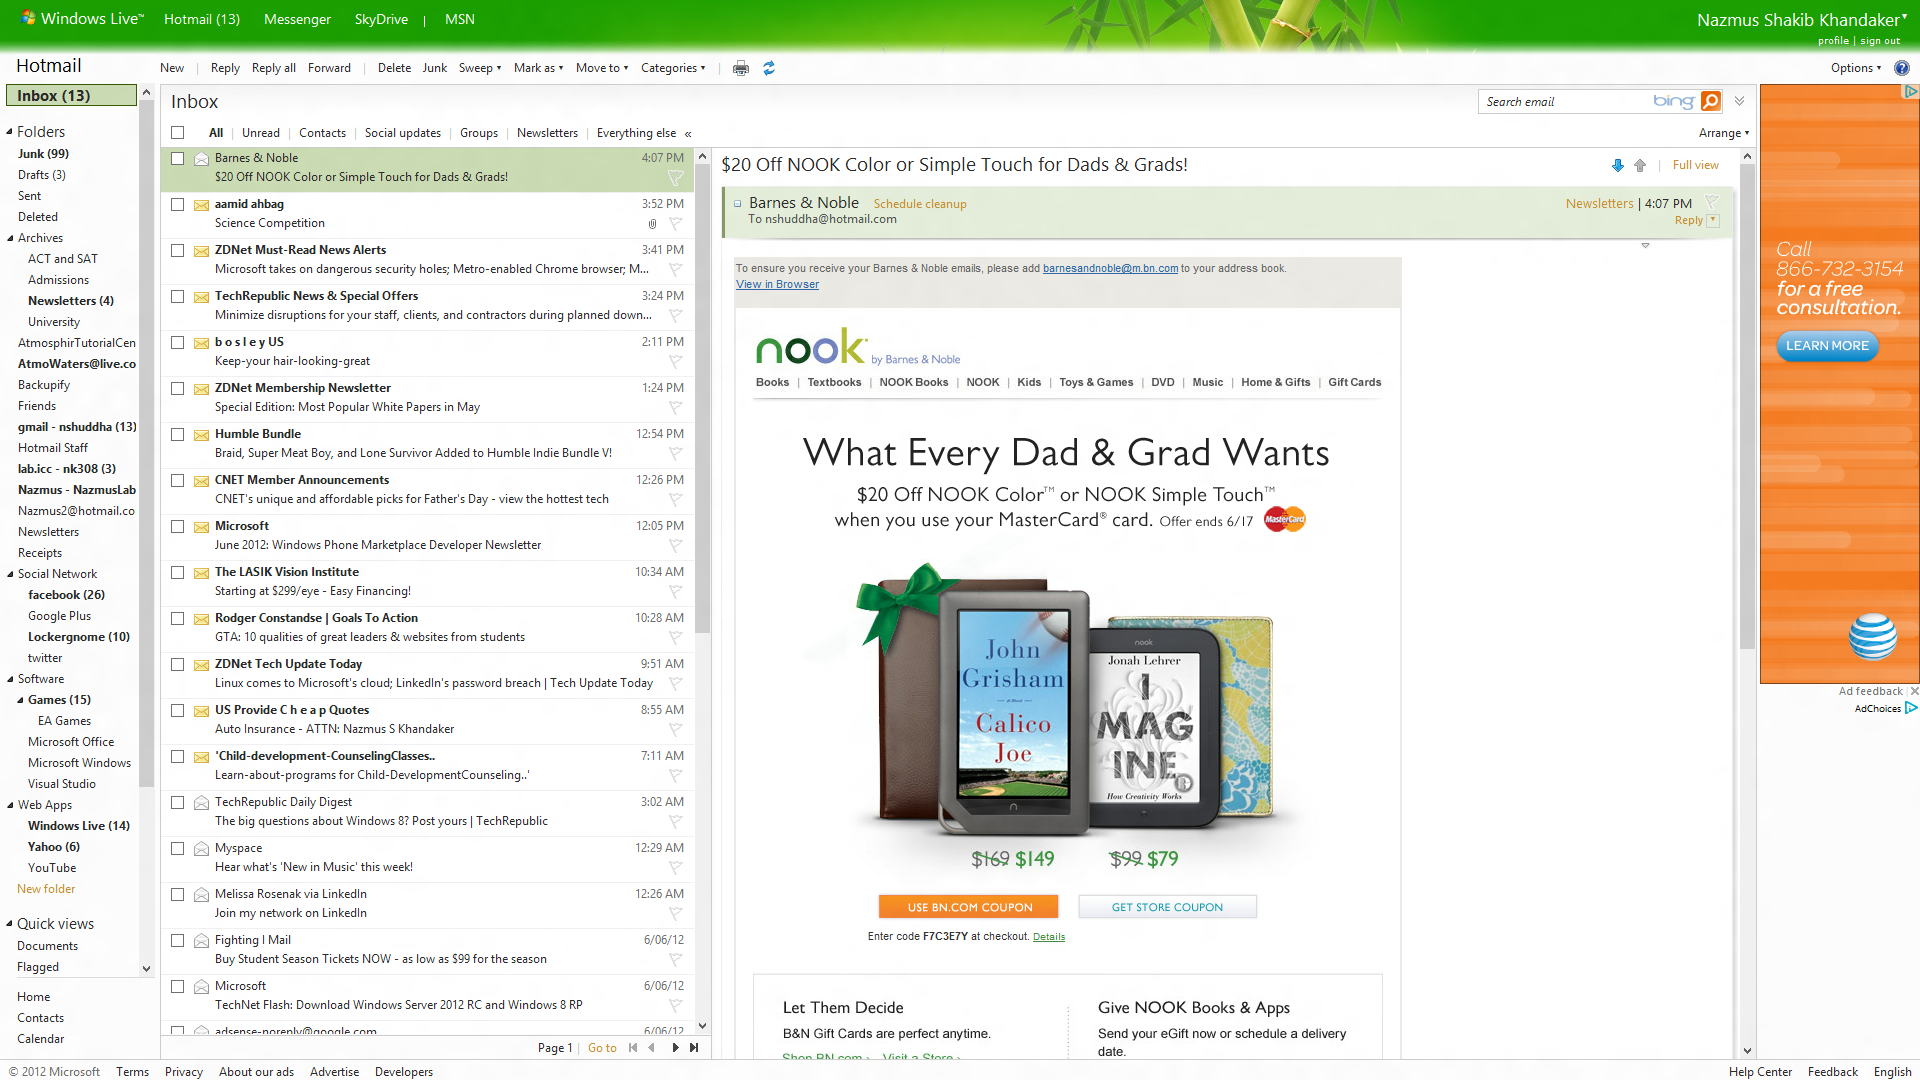Collapse the category filter chevrons
1920x1080 pixels.
point(688,133)
